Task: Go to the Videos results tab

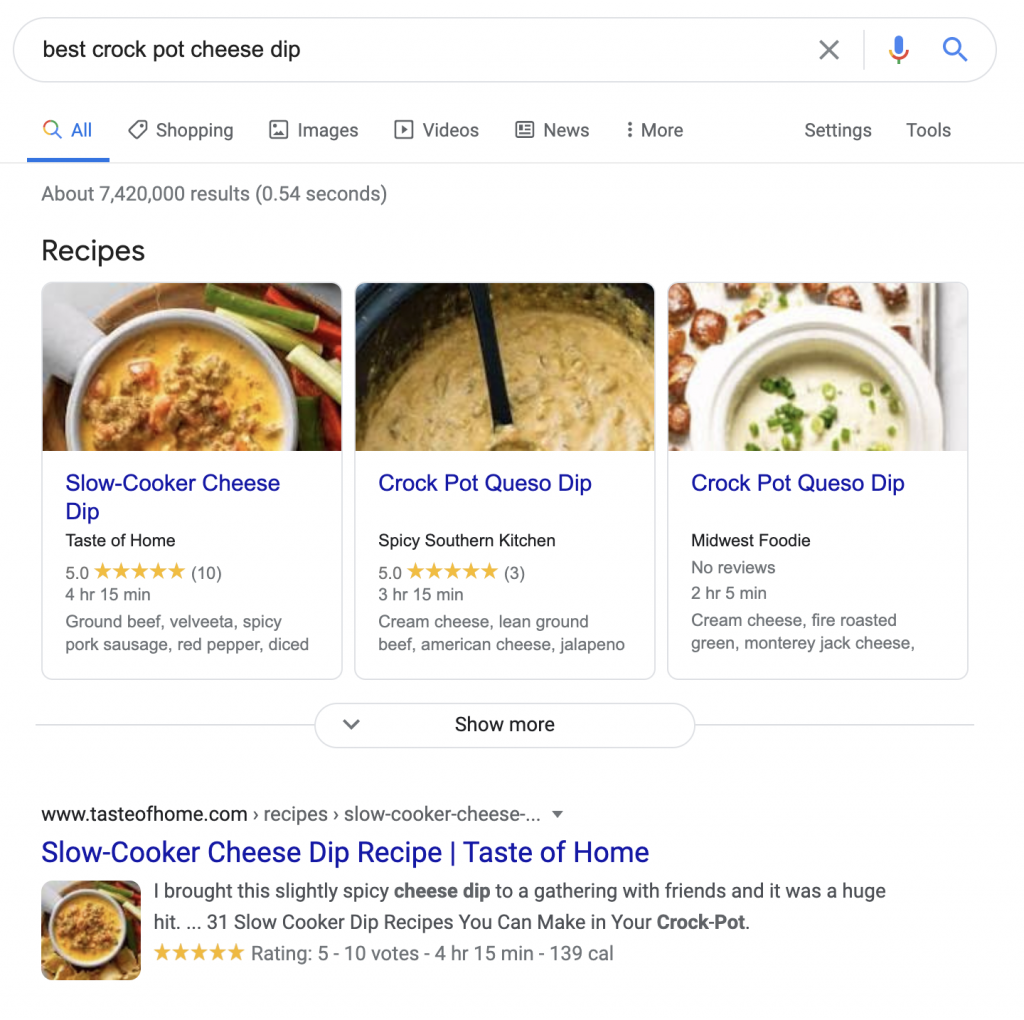Action: pyautogui.click(x=437, y=130)
